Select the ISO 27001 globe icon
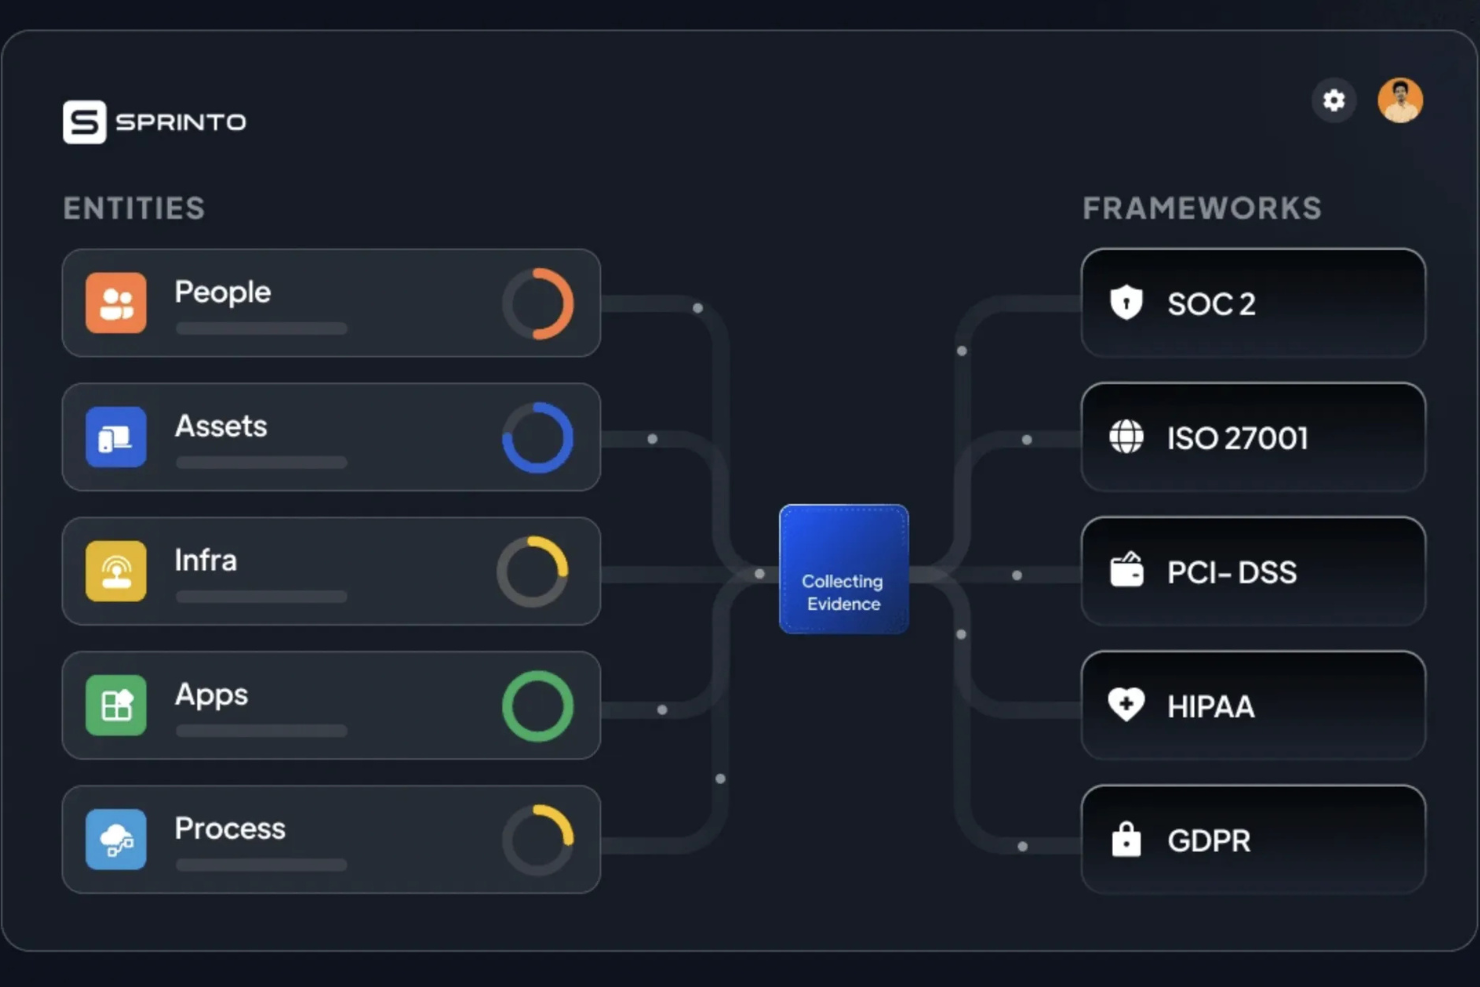 [x=1126, y=437]
